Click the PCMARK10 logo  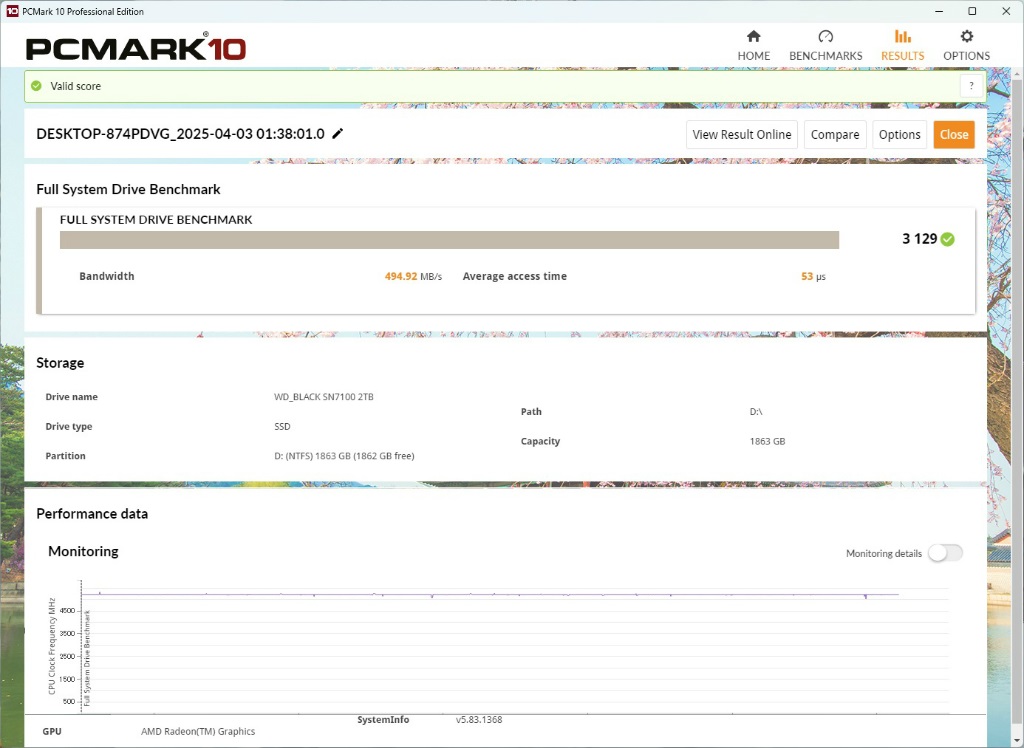[136, 48]
